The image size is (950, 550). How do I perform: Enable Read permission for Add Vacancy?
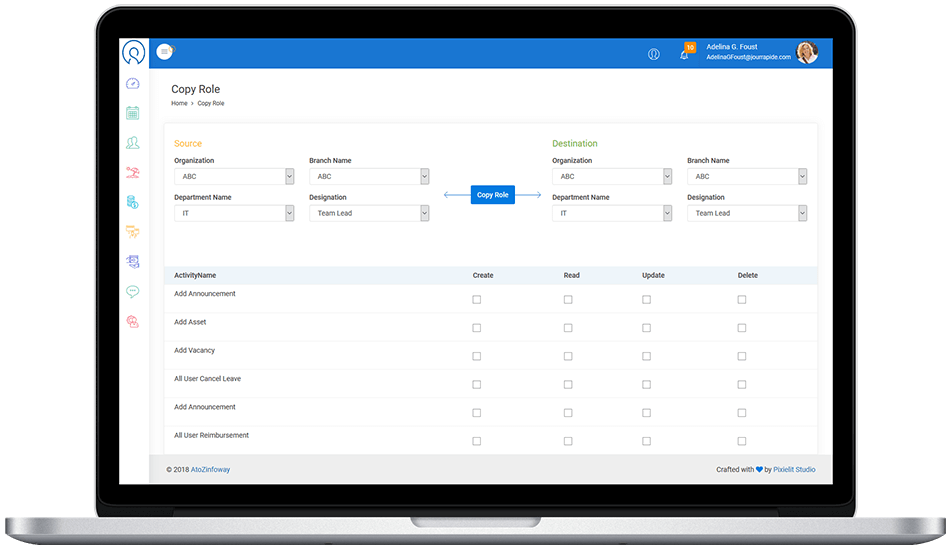568,356
